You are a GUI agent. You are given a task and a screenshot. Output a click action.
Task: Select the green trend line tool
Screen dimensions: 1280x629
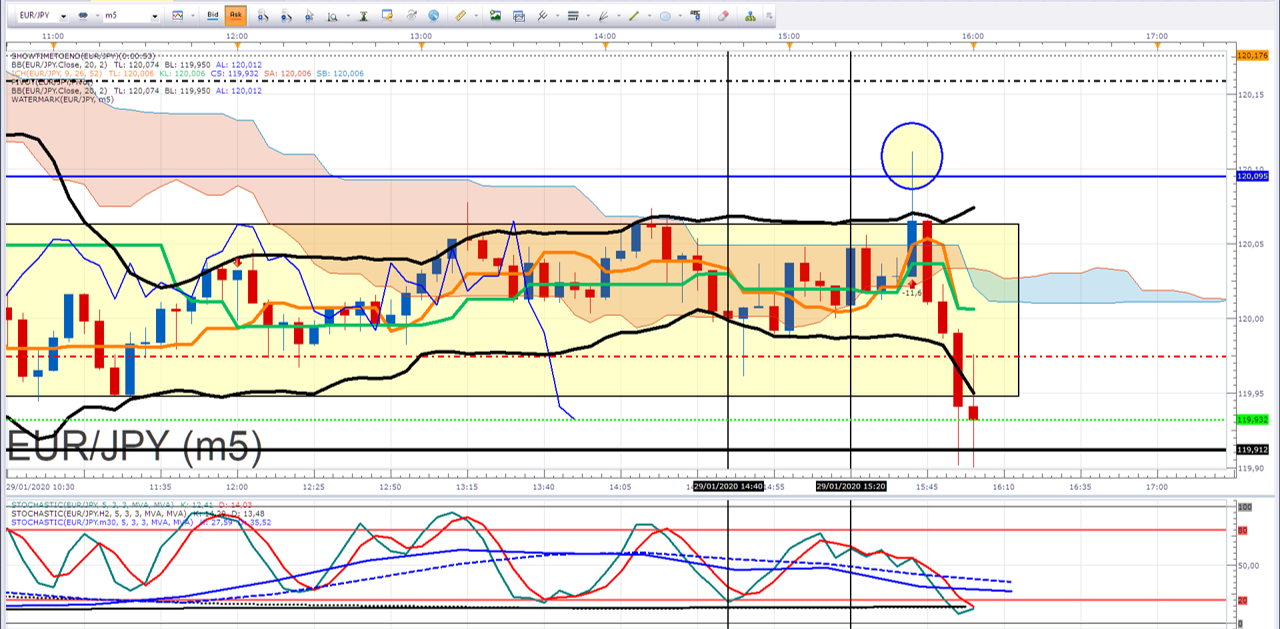click(634, 15)
